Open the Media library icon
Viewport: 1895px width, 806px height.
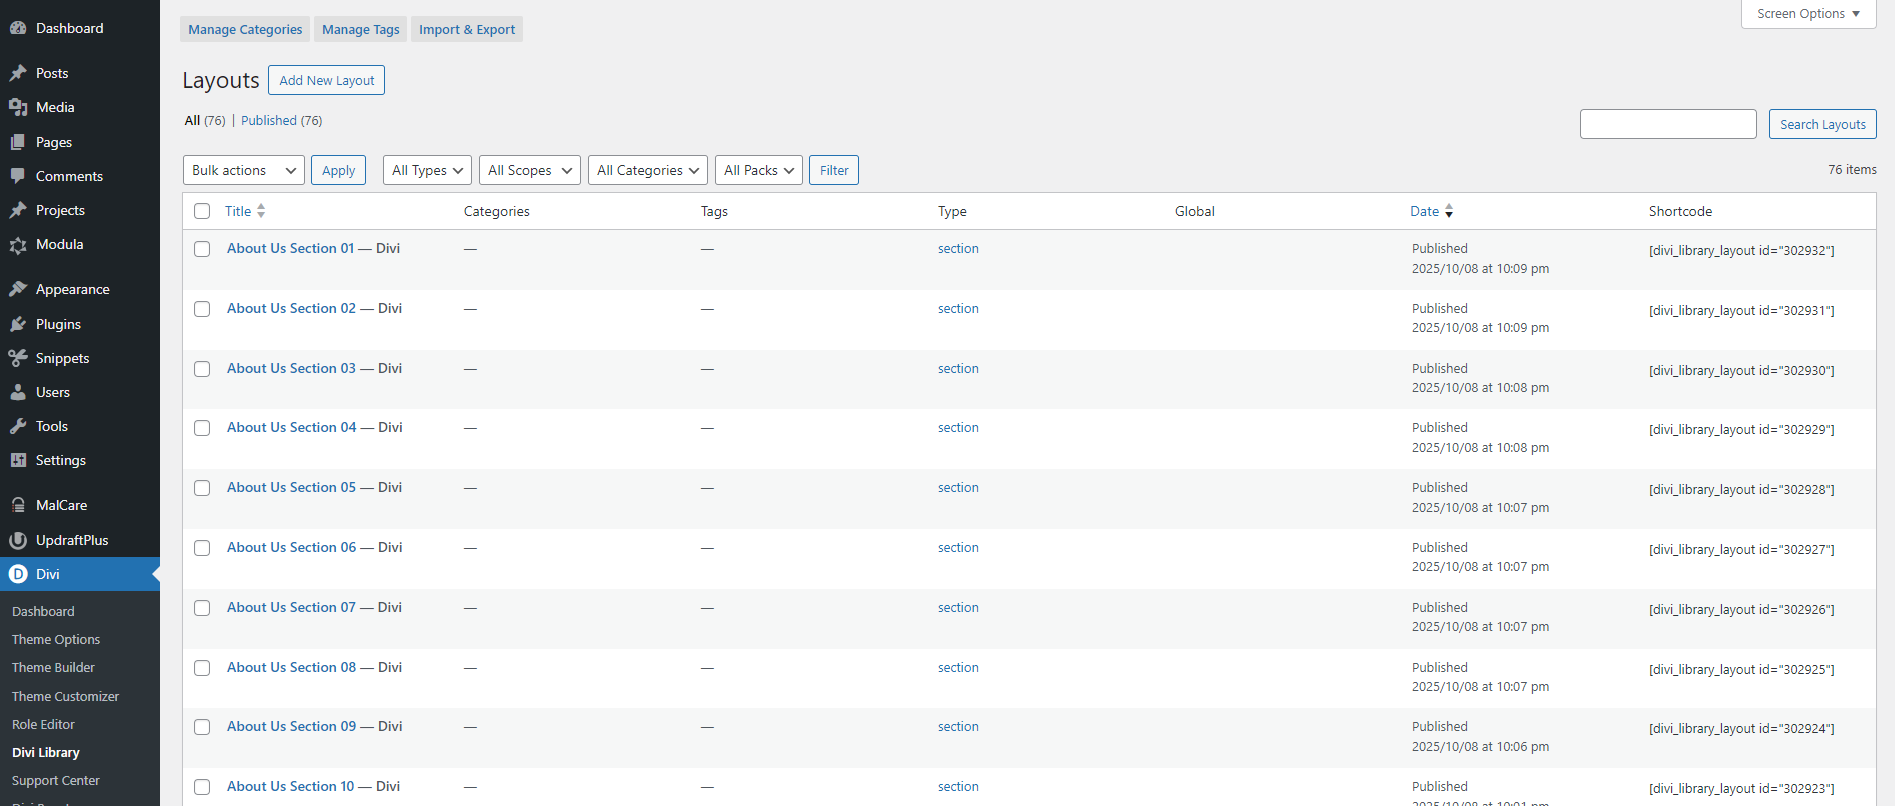click(x=18, y=107)
